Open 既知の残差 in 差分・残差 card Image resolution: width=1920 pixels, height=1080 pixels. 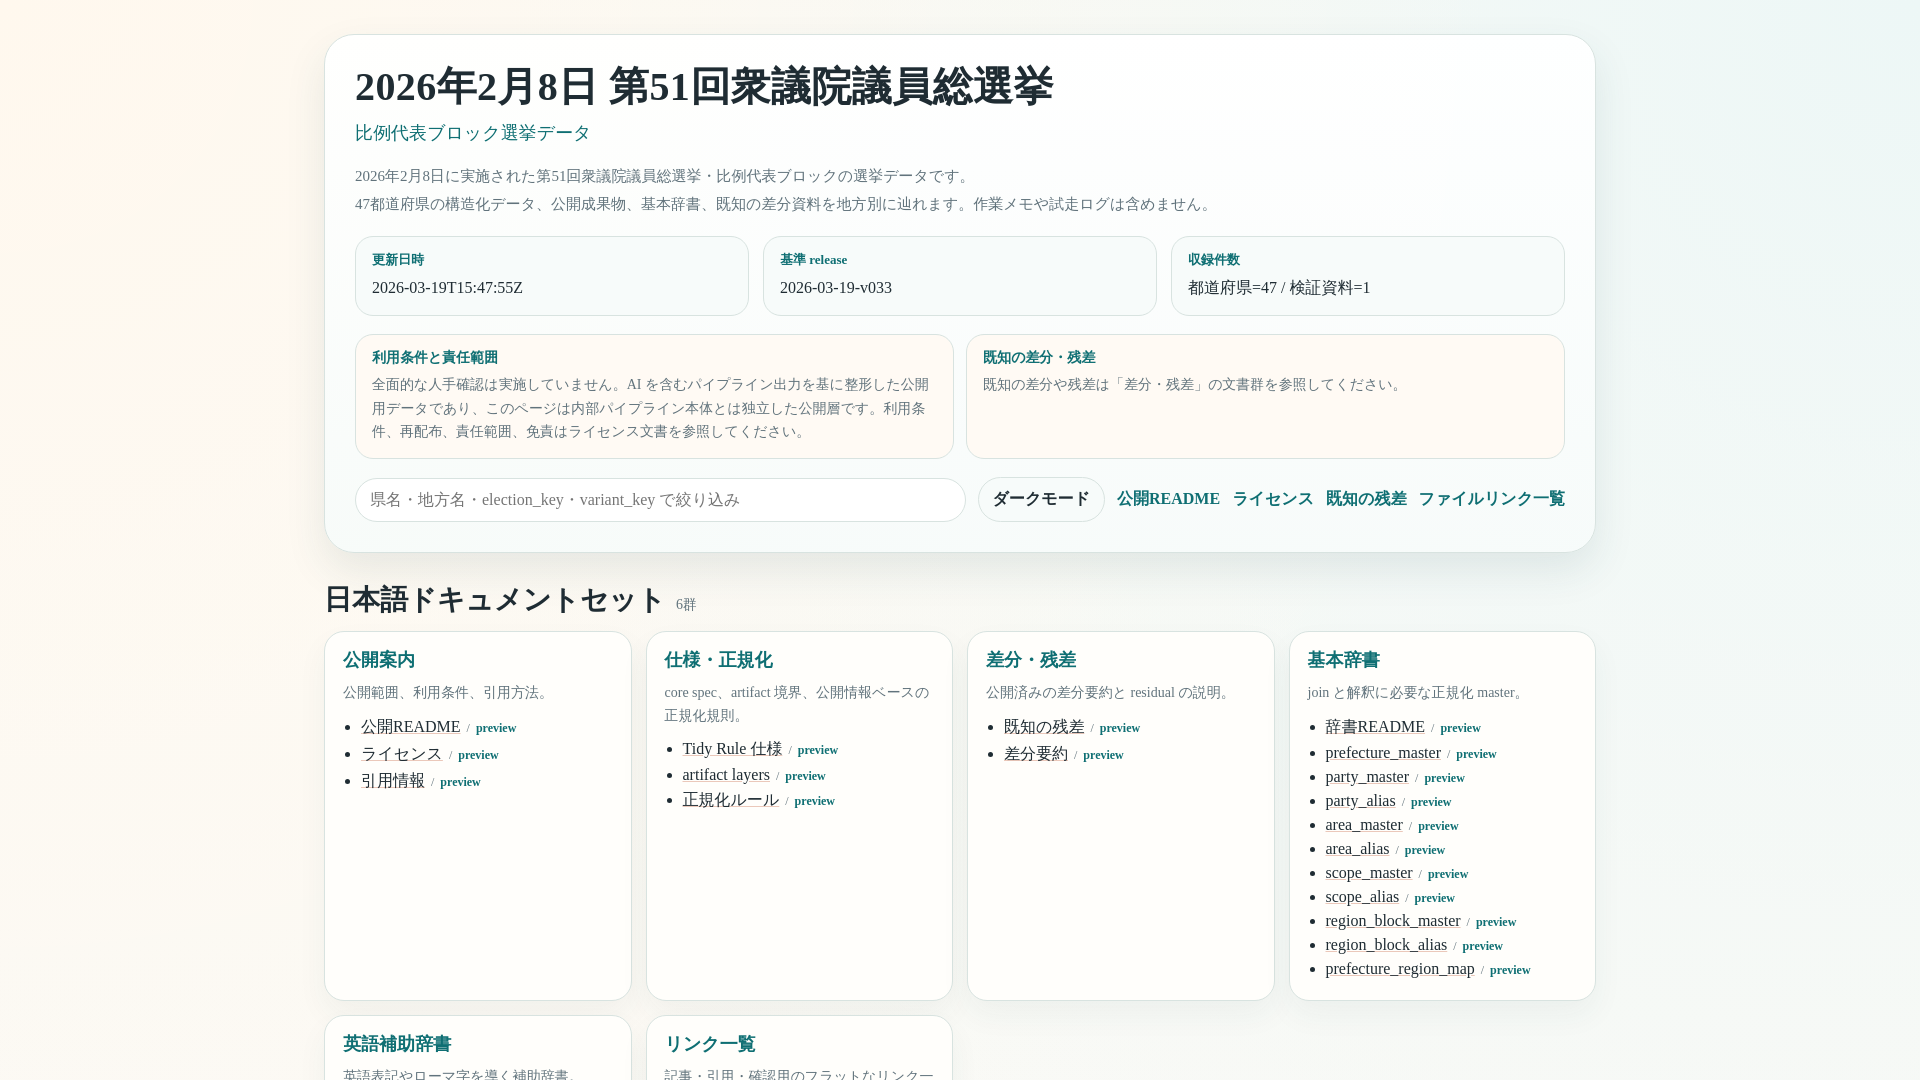(1044, 727)
